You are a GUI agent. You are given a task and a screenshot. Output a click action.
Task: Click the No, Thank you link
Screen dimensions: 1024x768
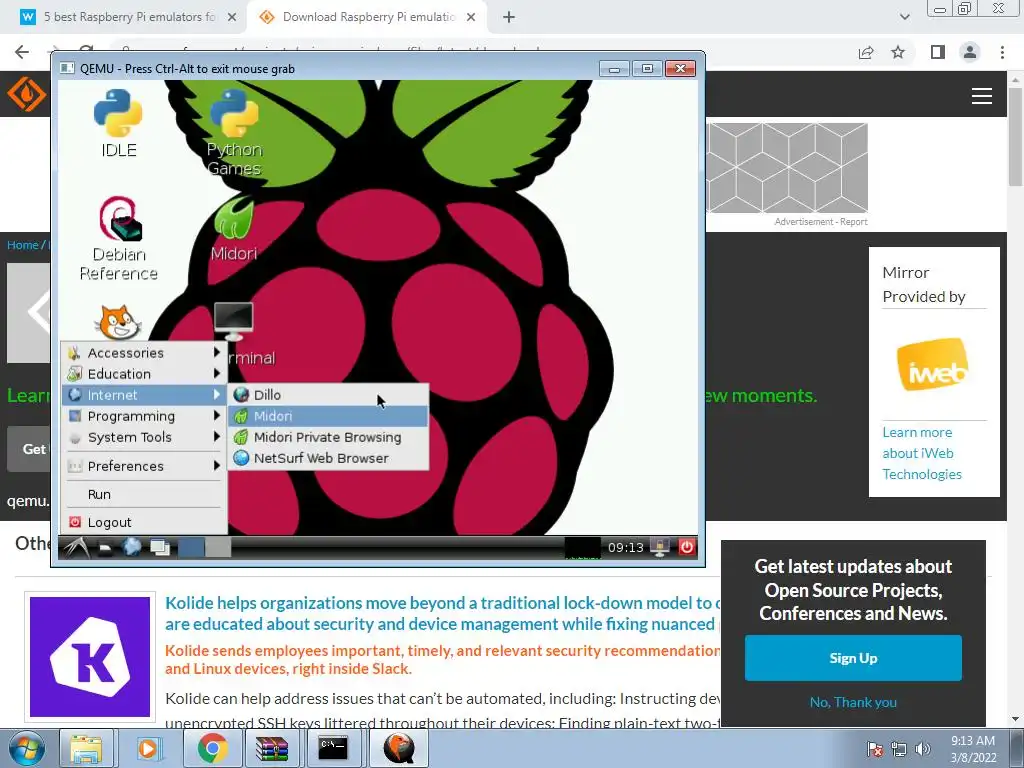tap(853, 702)
